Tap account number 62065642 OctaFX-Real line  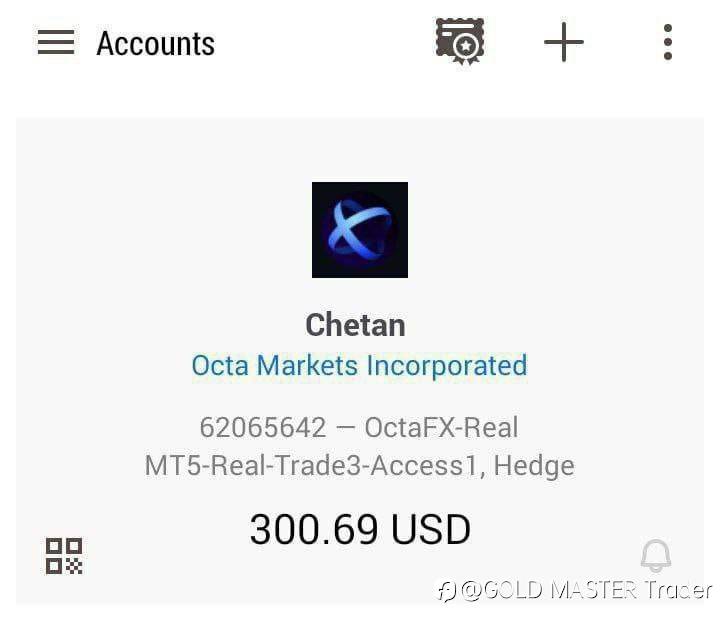coord(359,427)
